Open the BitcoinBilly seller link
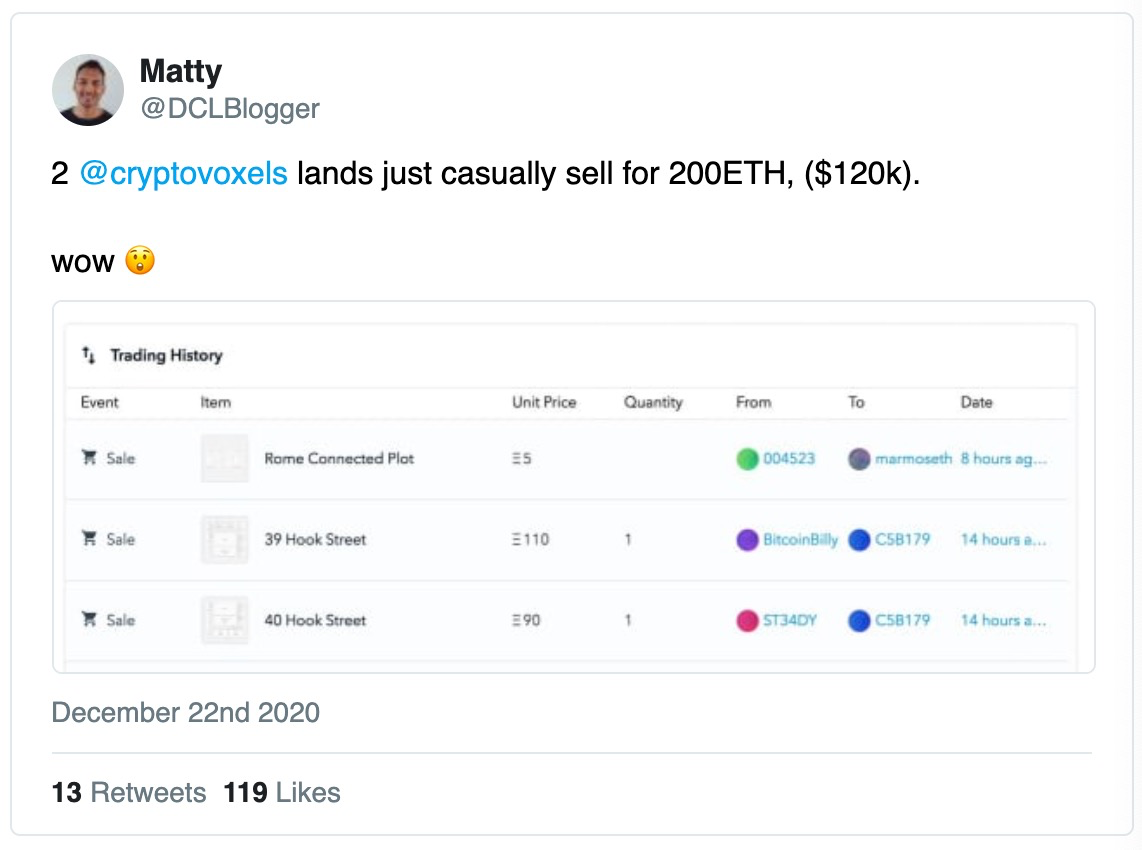This screenshot has height=850, width=1142. click(x=800, y=539)
